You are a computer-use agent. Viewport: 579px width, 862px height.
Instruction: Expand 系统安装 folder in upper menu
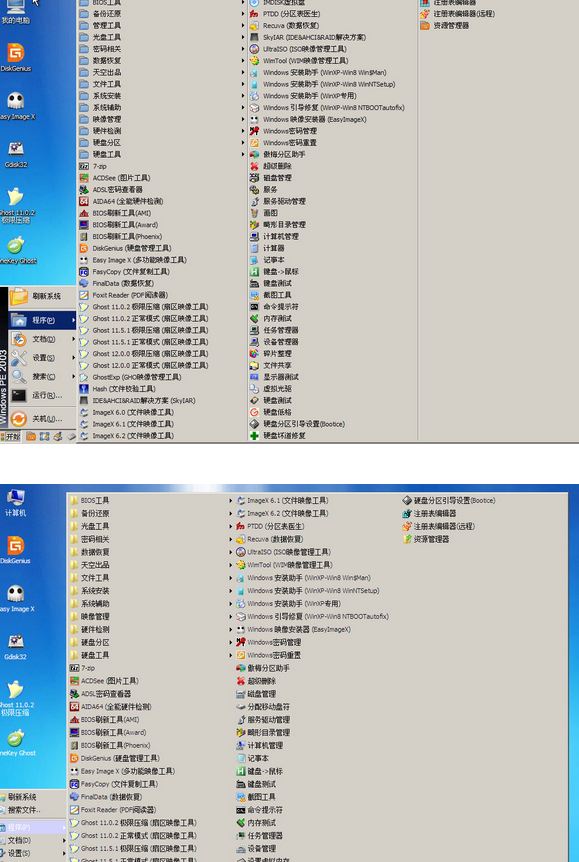pos(162,96)
